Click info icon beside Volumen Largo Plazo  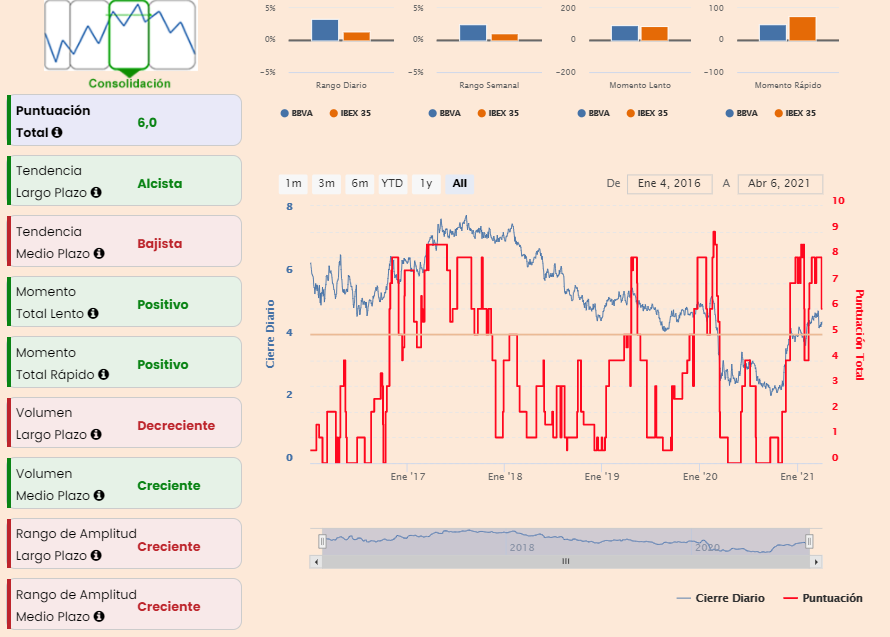96,434
